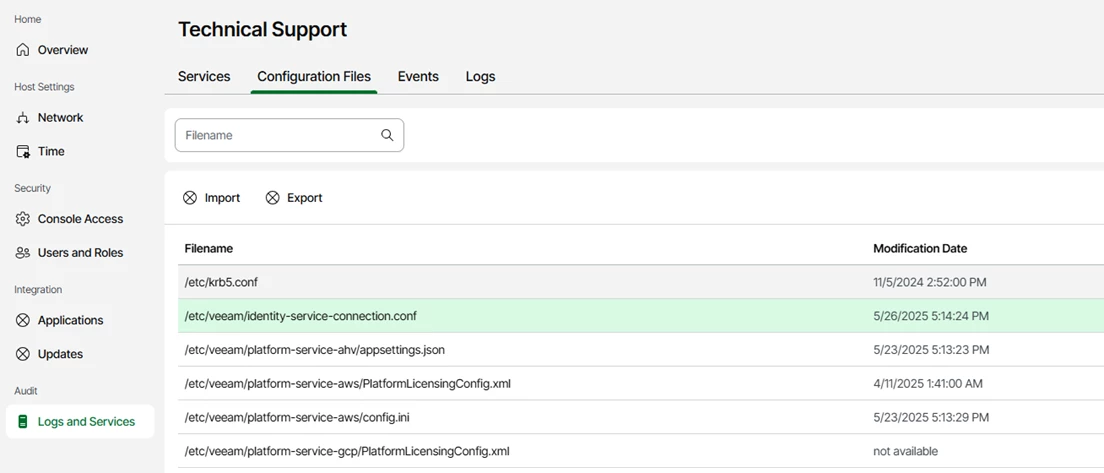Select platform-service-ahv/appsettings.json row
The height and width of the screenshot is (473, 1104).
click(x=641, y=350)
